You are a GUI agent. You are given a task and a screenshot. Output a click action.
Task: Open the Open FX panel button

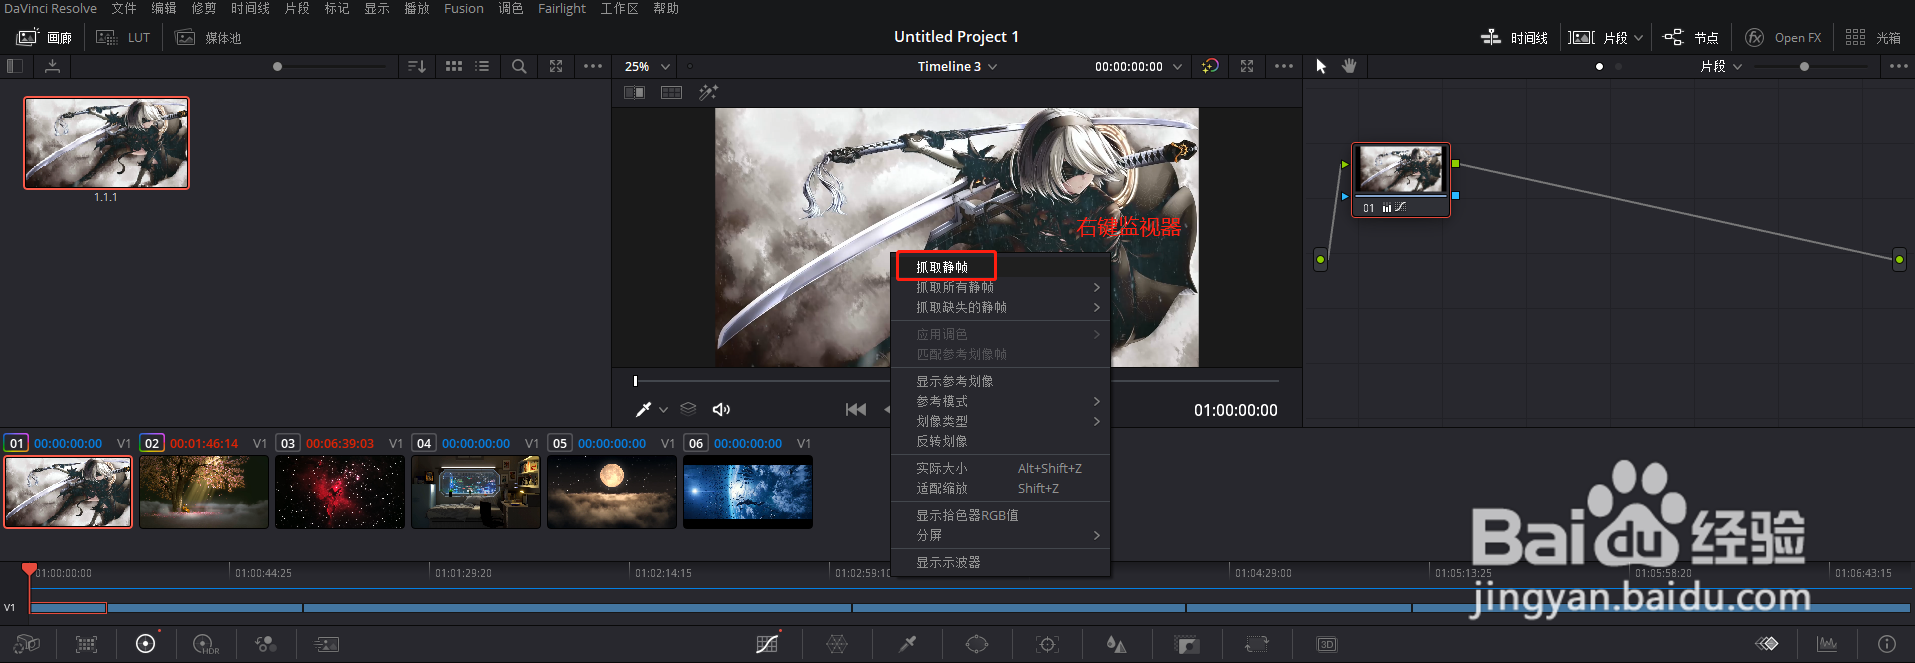(x=1784, y=37)
